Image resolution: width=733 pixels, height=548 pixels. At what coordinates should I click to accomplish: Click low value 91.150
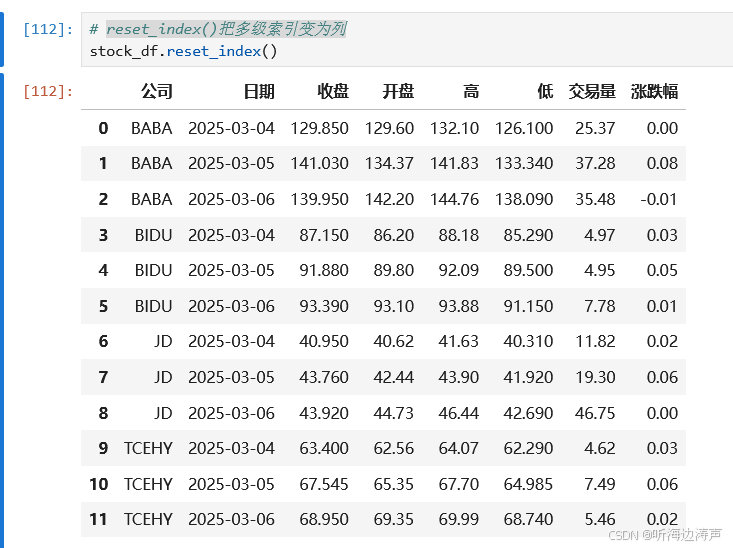click(528, 306)
